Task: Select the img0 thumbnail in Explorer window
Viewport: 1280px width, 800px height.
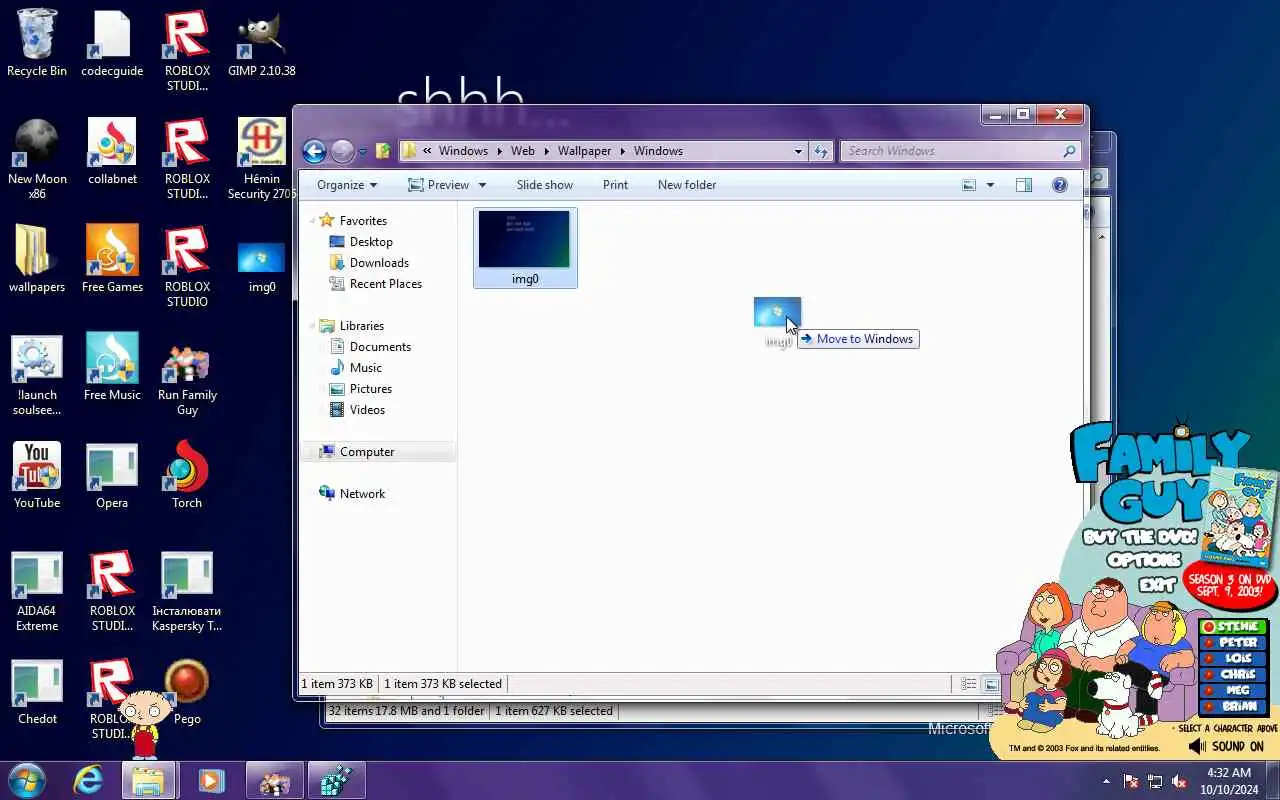Action: 525,248
